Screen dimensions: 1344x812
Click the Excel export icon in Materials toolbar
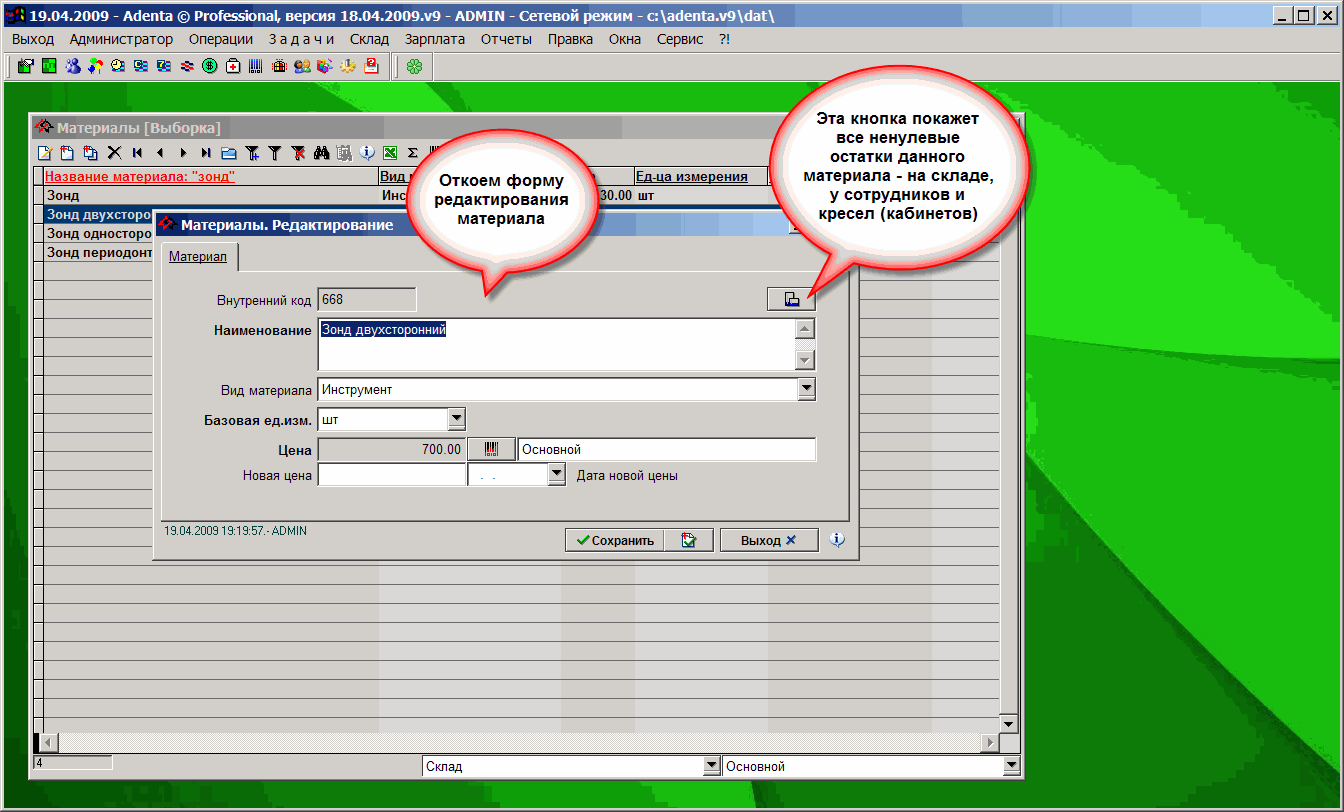pos(390,153)
